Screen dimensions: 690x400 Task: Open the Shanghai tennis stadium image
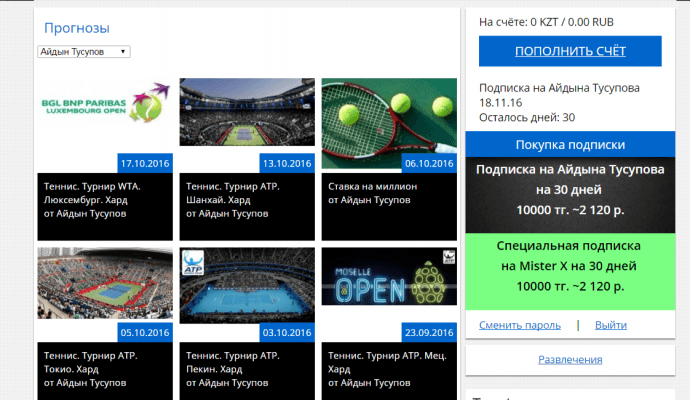tap(247, 112)
